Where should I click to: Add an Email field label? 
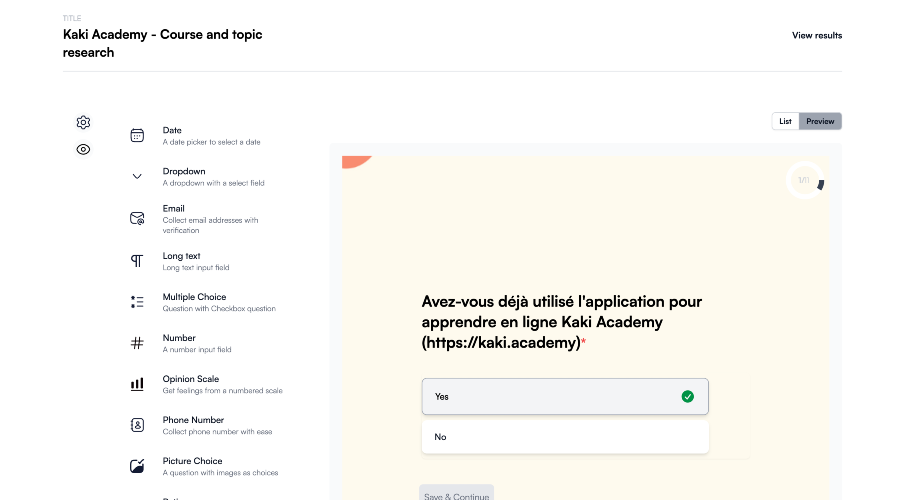173,209
